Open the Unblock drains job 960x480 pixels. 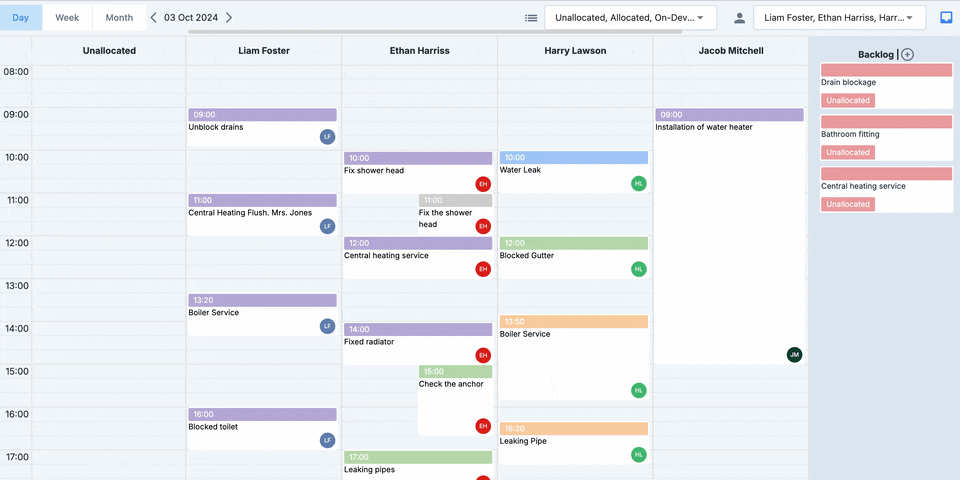point(262,127)
